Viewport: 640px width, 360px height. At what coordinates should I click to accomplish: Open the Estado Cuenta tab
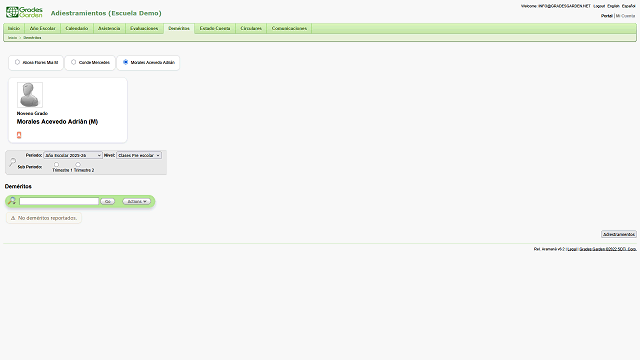pyautogui.click(x=215, y=29)
